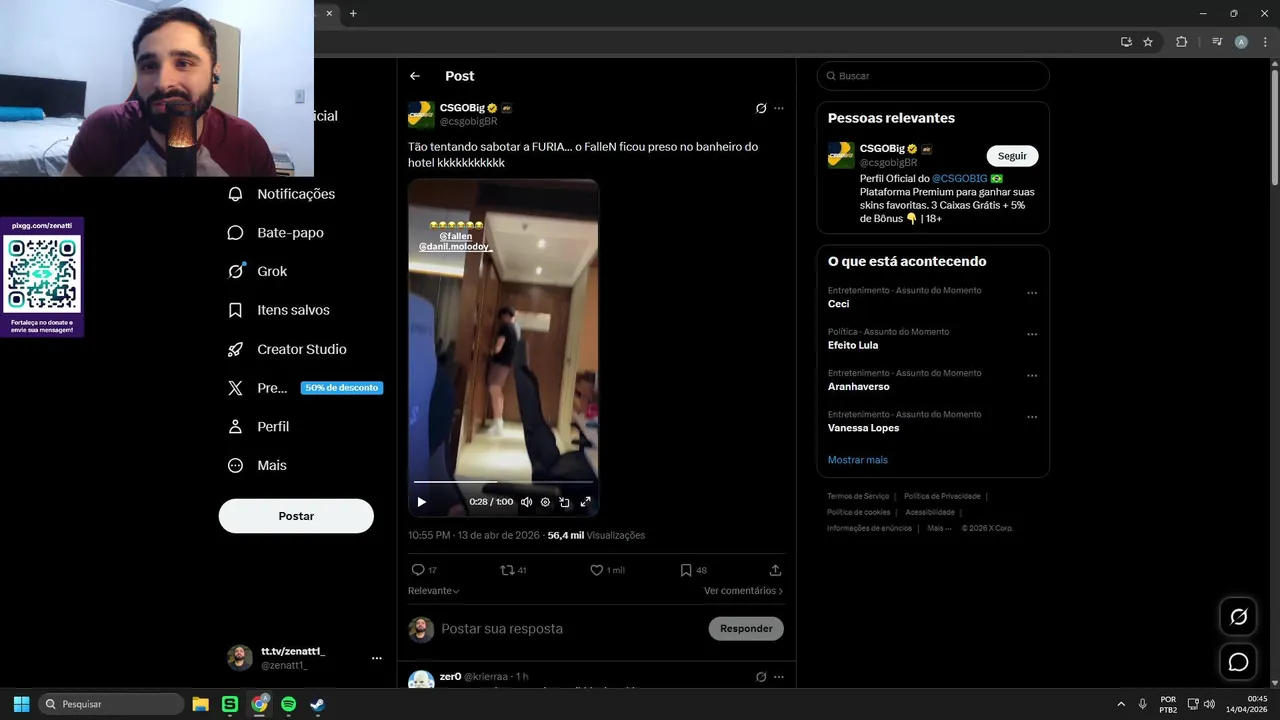
Task: Click Política de Privacidade footer link
Action: tap(942, 496)
